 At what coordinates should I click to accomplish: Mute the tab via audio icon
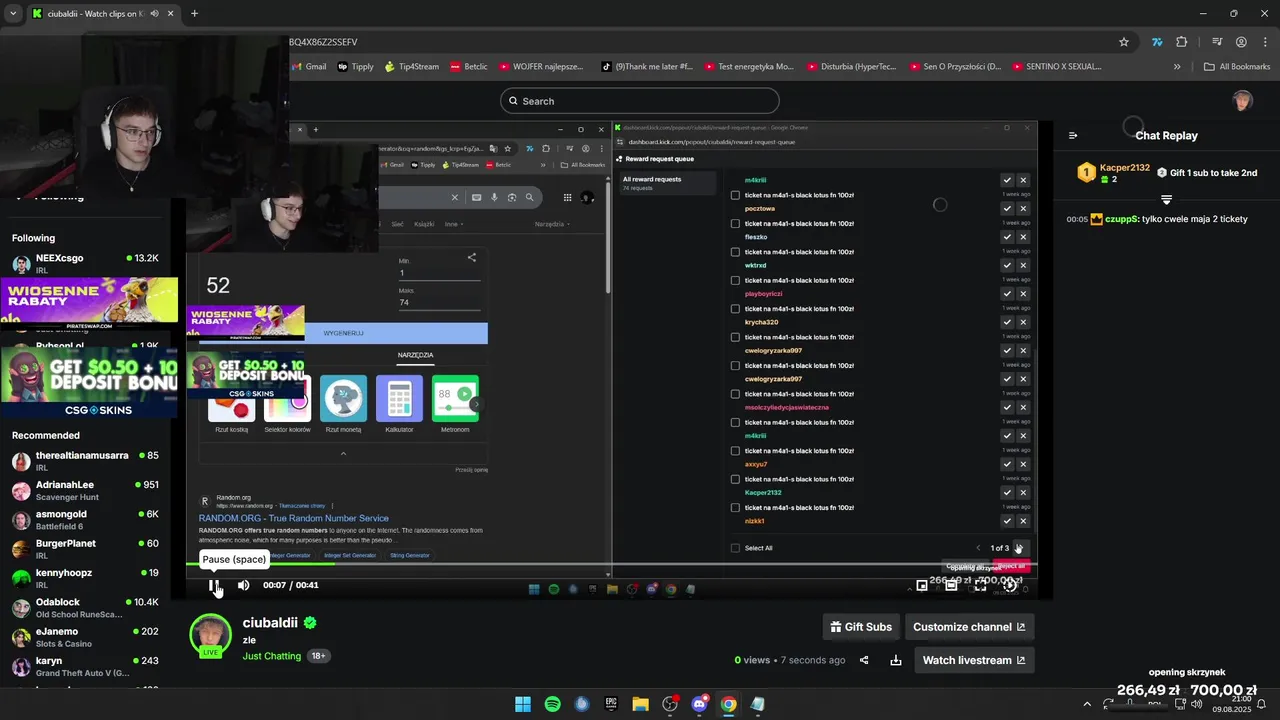pyautogui.click(x=154, y=14)
